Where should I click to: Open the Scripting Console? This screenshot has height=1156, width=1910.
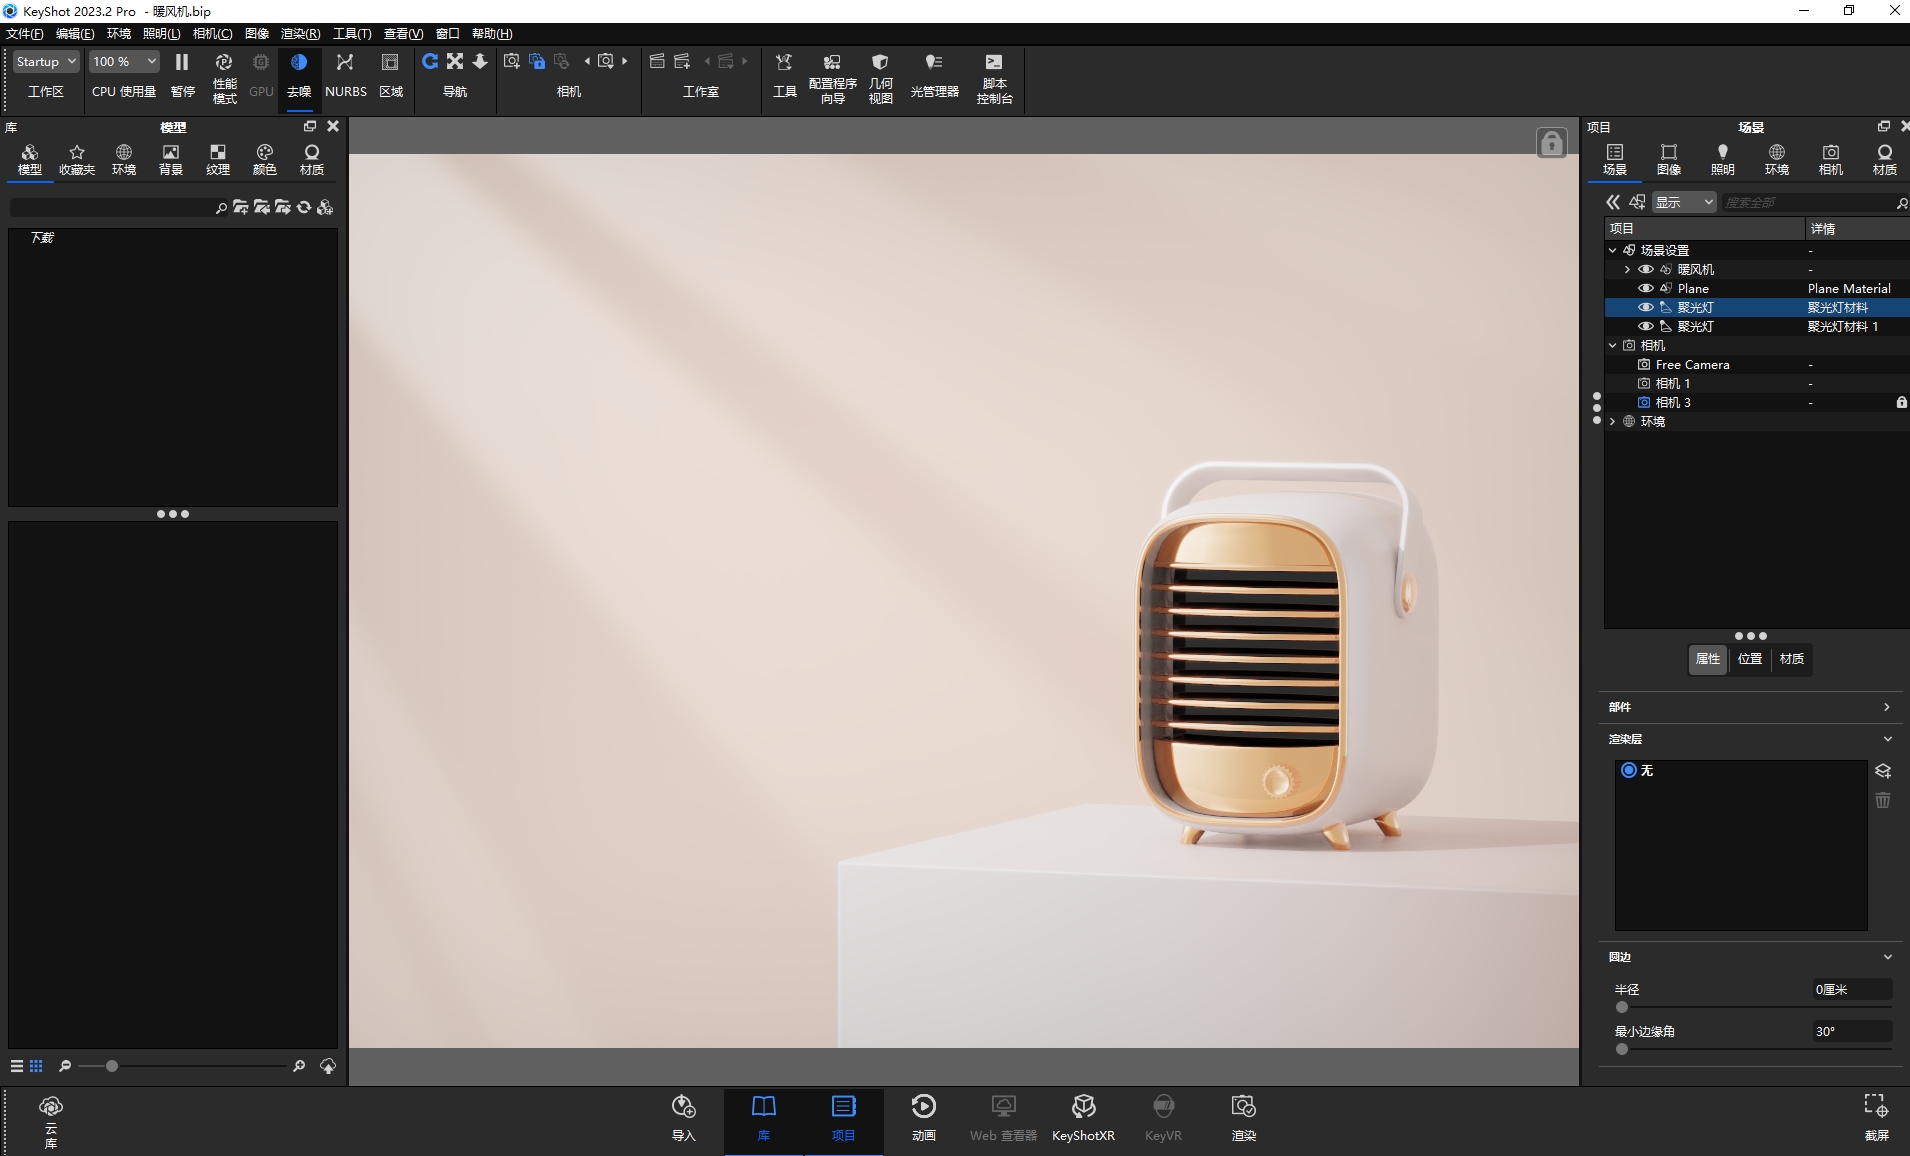click(x=994, y=63)
